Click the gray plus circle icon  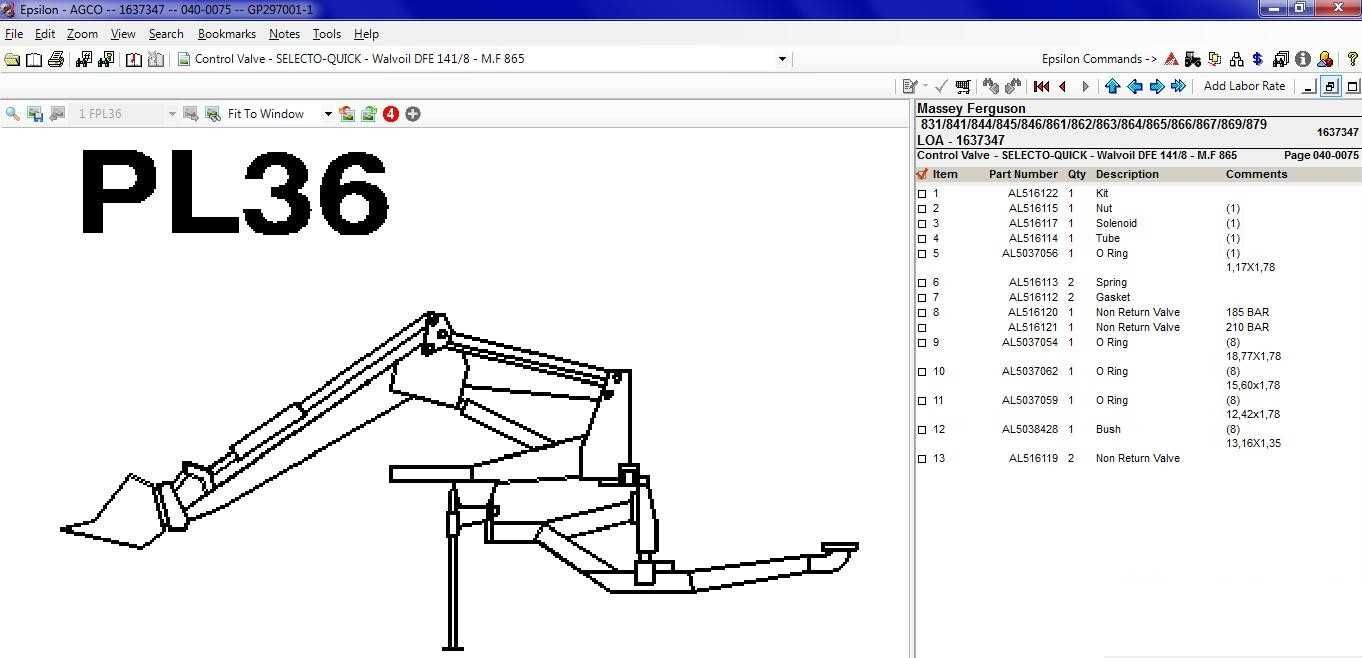click(413, 114)
